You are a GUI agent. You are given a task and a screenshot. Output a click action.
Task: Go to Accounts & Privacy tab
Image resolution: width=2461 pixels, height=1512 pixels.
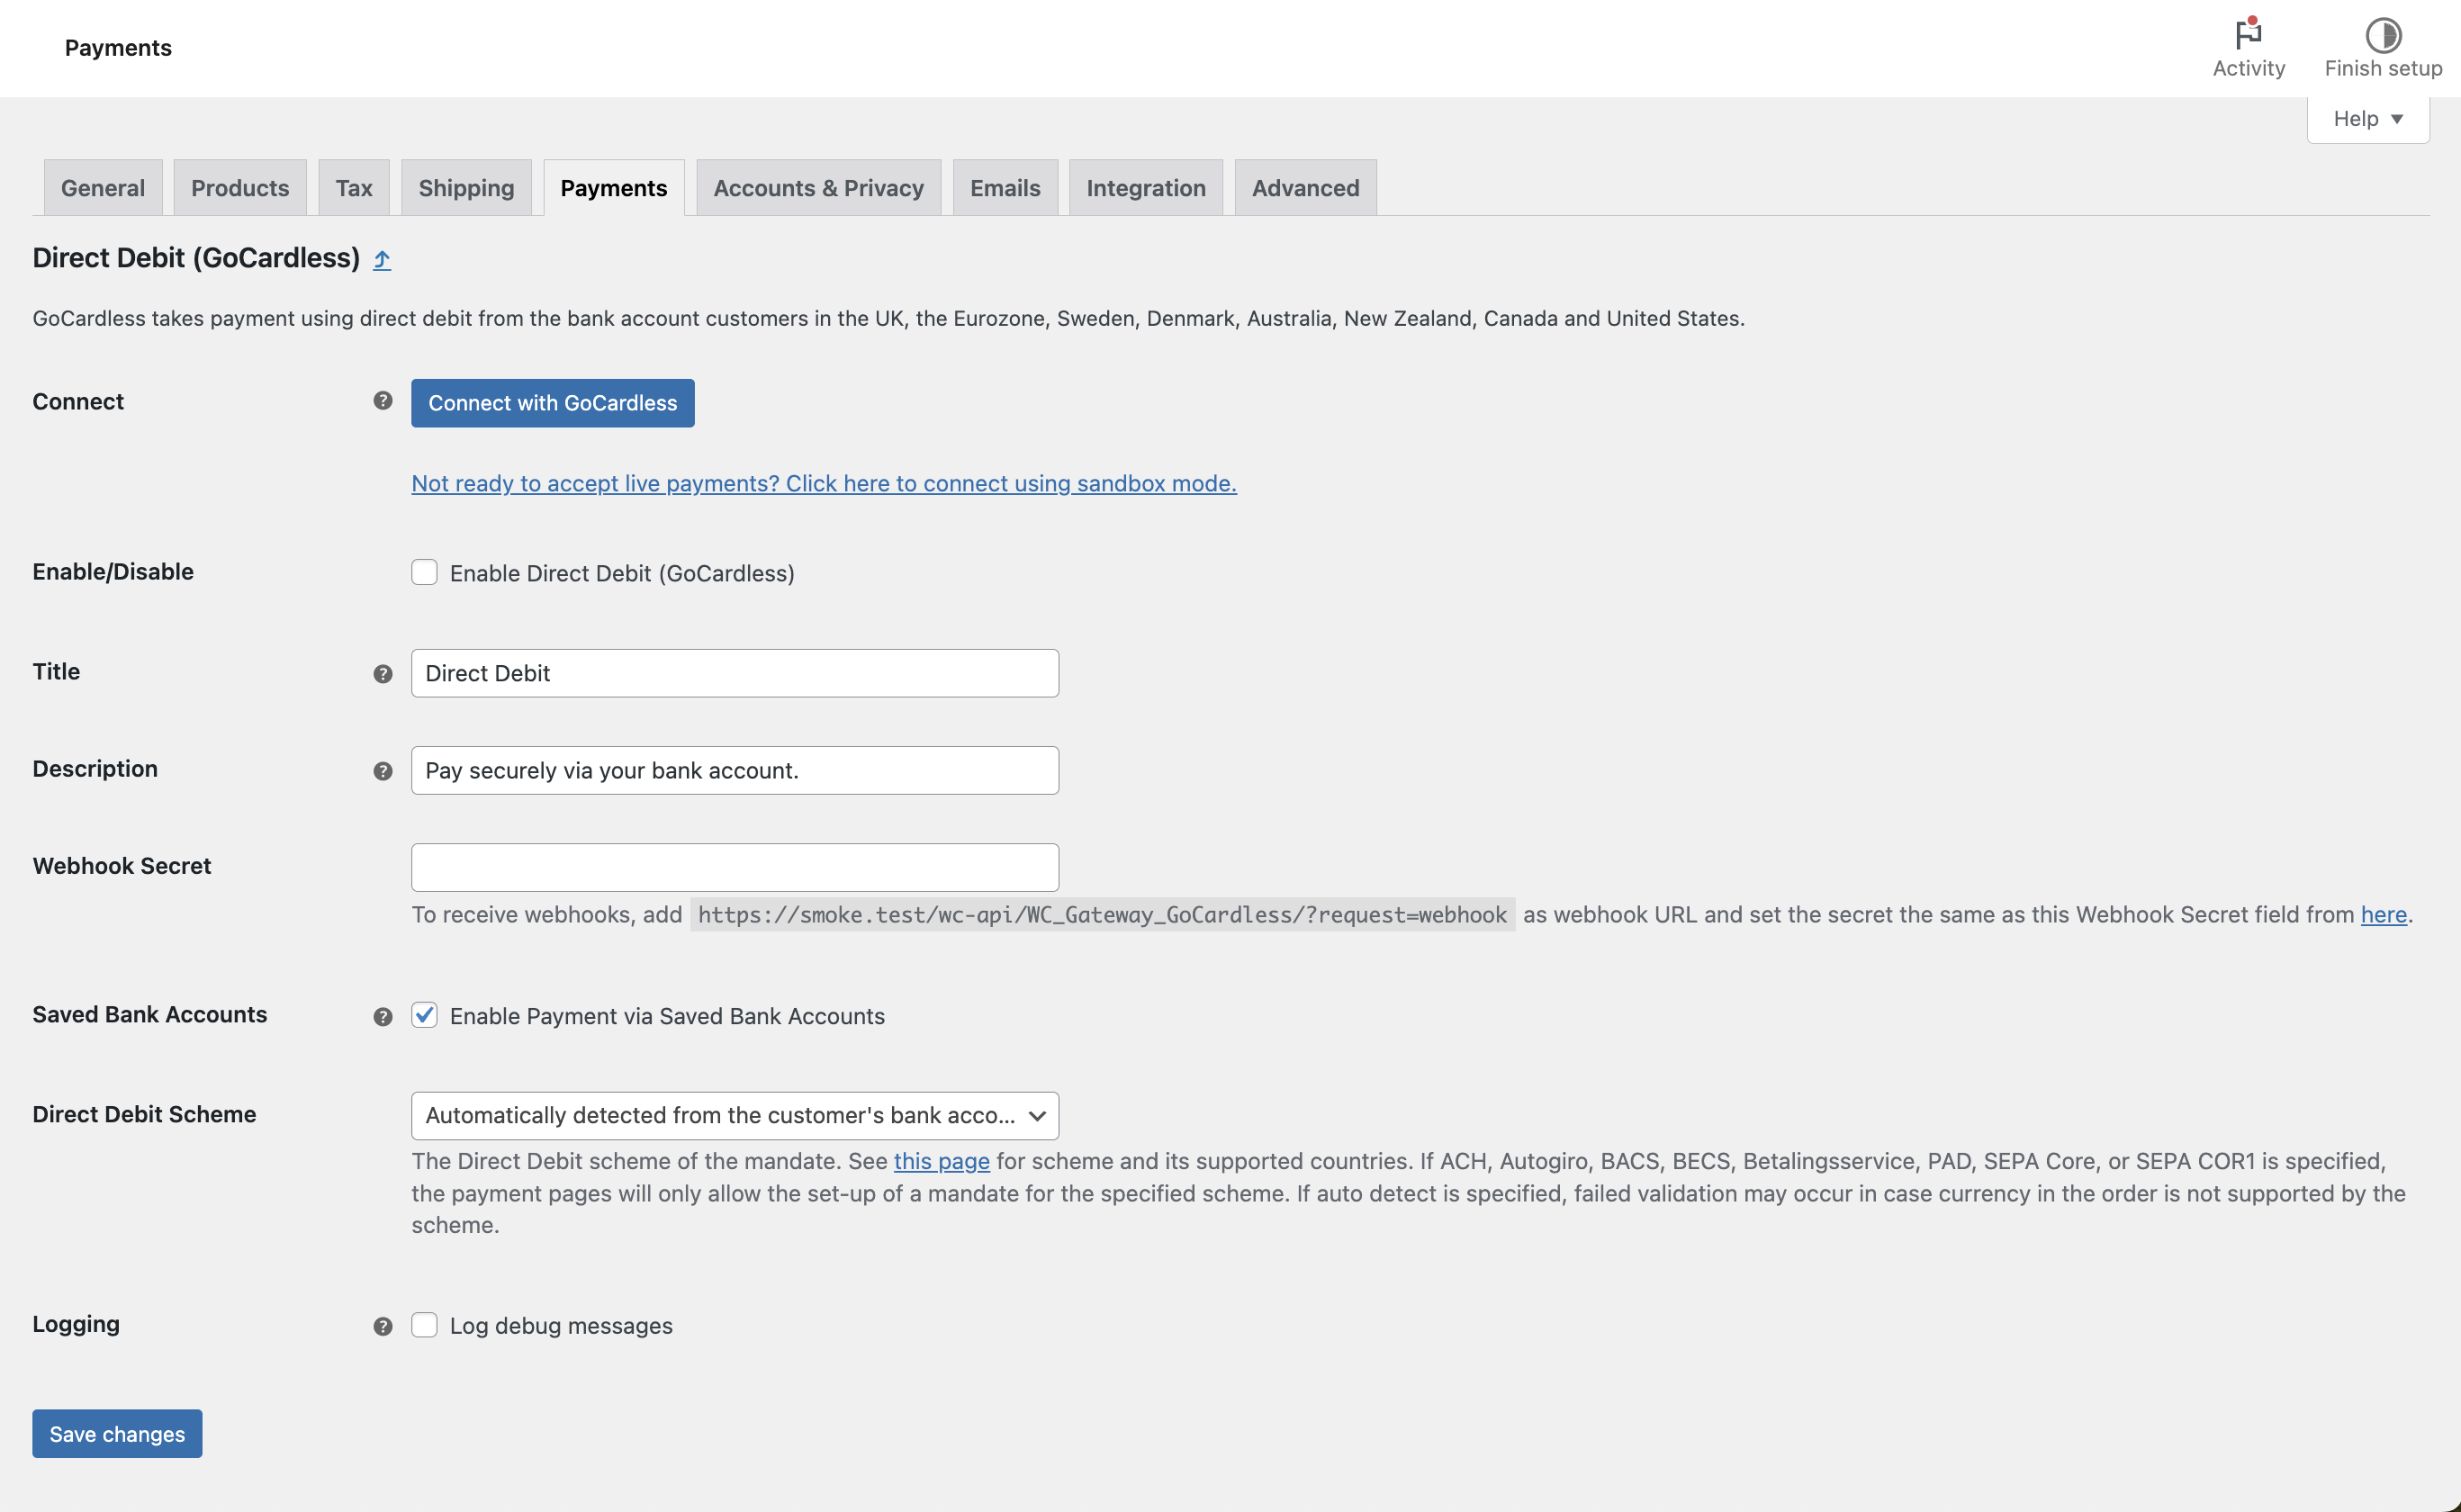[818, 188]
